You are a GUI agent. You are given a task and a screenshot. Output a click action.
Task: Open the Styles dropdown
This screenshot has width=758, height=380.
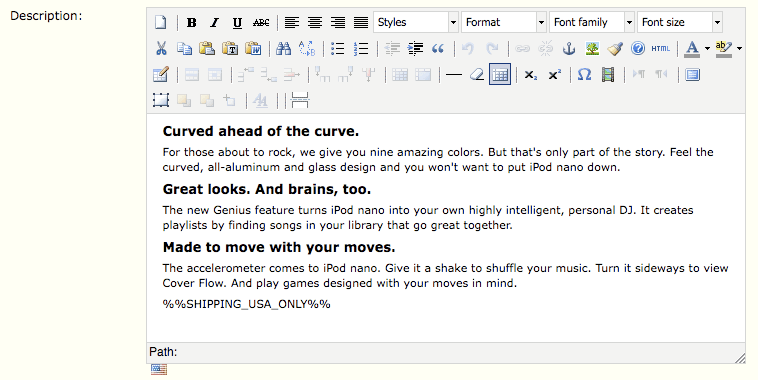416,22
